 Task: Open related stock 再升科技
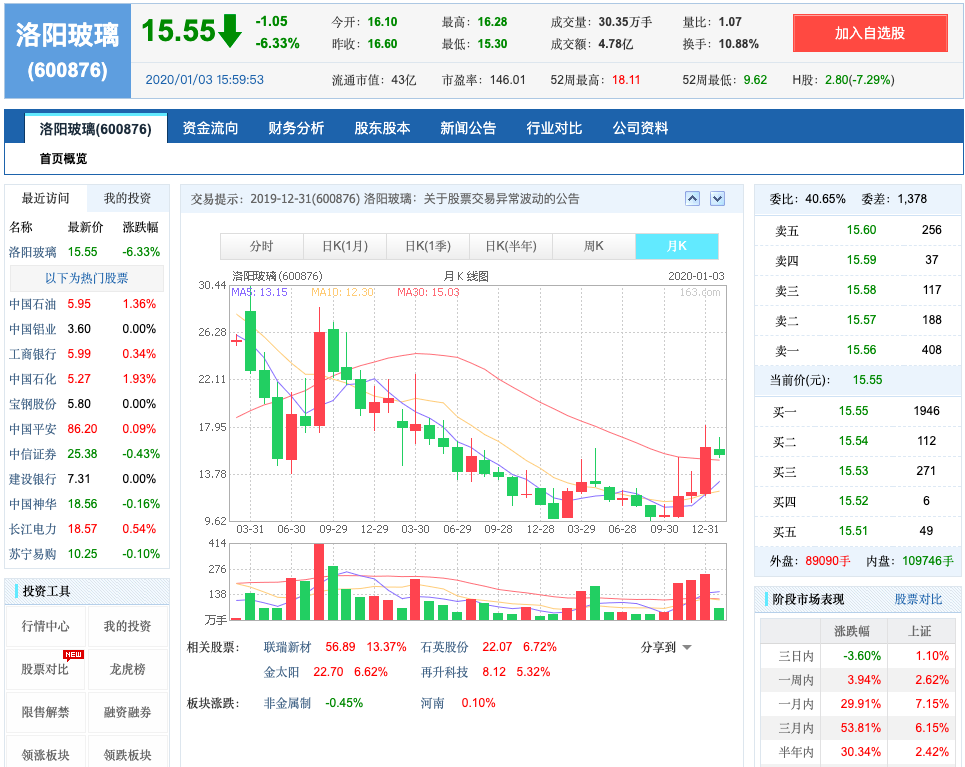pyautogui.click(x=444, y=672)
